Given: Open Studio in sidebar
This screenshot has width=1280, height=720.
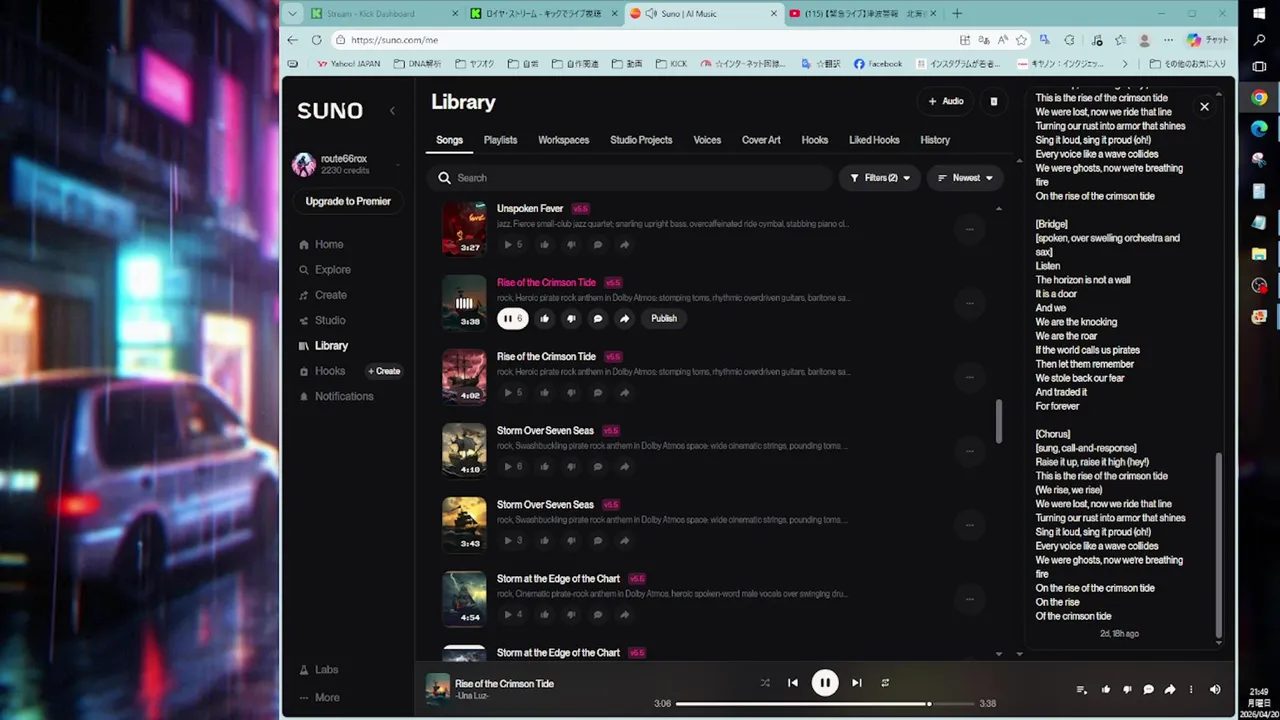Looking at the screenshot, I should pyautogui.click(x=322, y=320).
